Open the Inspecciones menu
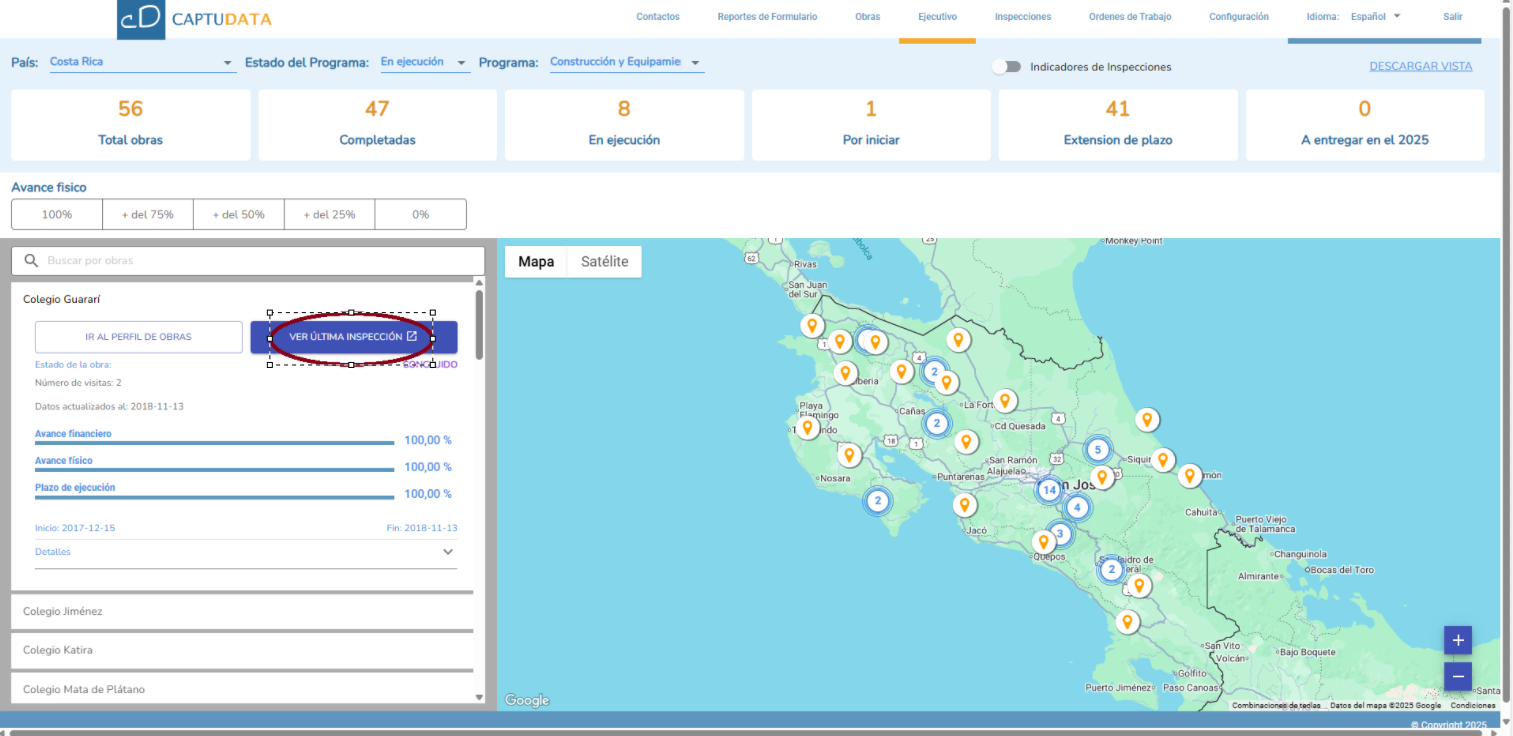The height and width of the screenshot is (736, 1513). pos(1022,17)
